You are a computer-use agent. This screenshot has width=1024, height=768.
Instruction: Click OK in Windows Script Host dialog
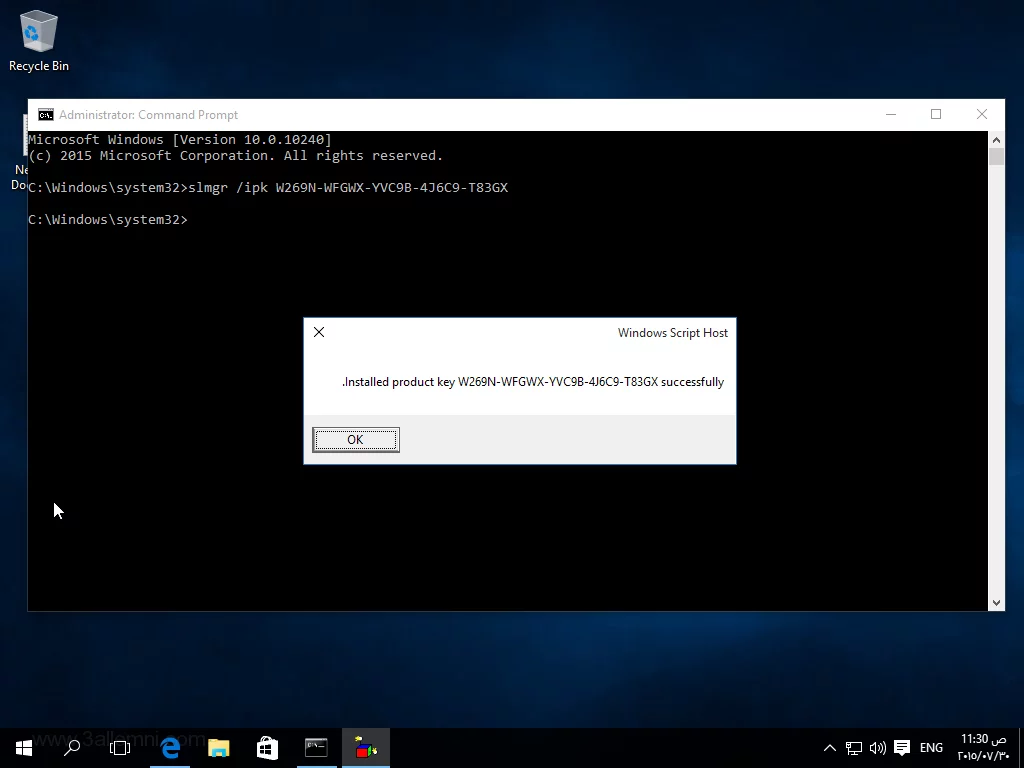coord(355,440)
